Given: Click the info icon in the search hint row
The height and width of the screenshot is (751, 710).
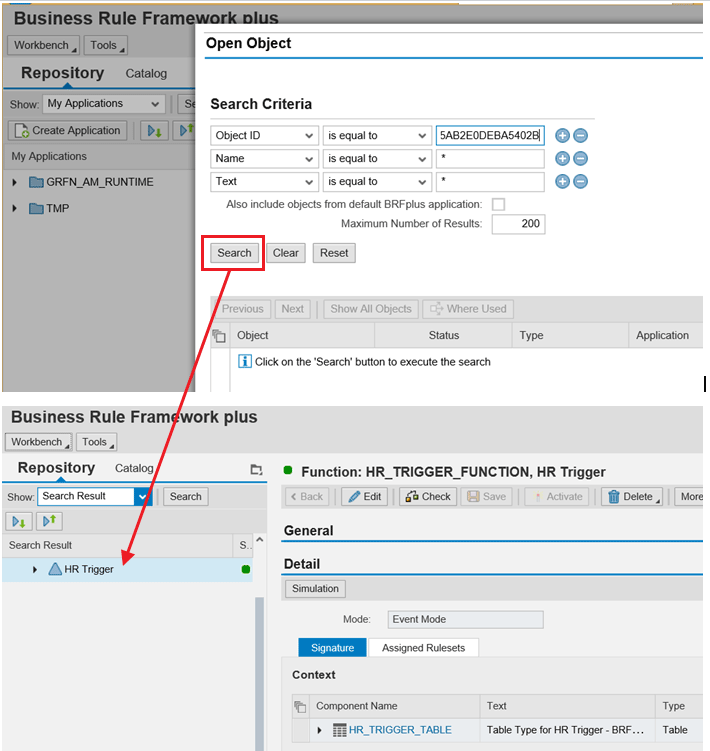Looking at the screenshot, I should pos(244,361).
